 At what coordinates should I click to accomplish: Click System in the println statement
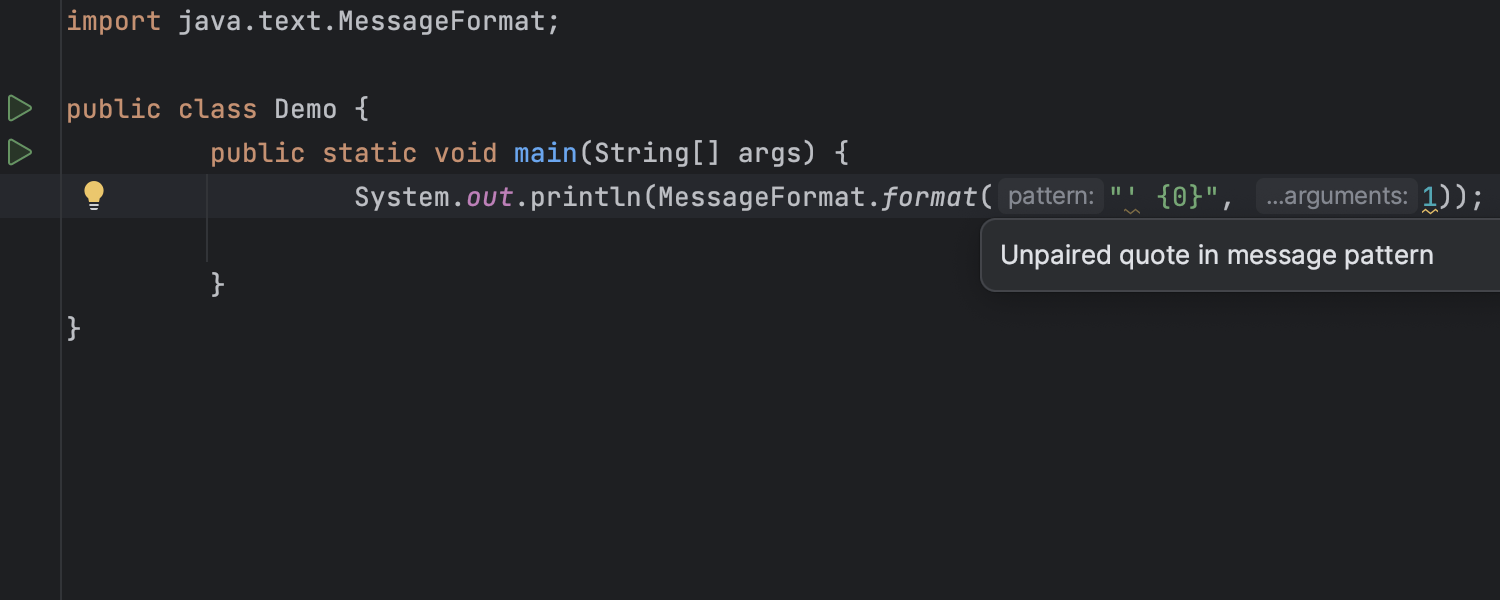(x=401, y=197)
